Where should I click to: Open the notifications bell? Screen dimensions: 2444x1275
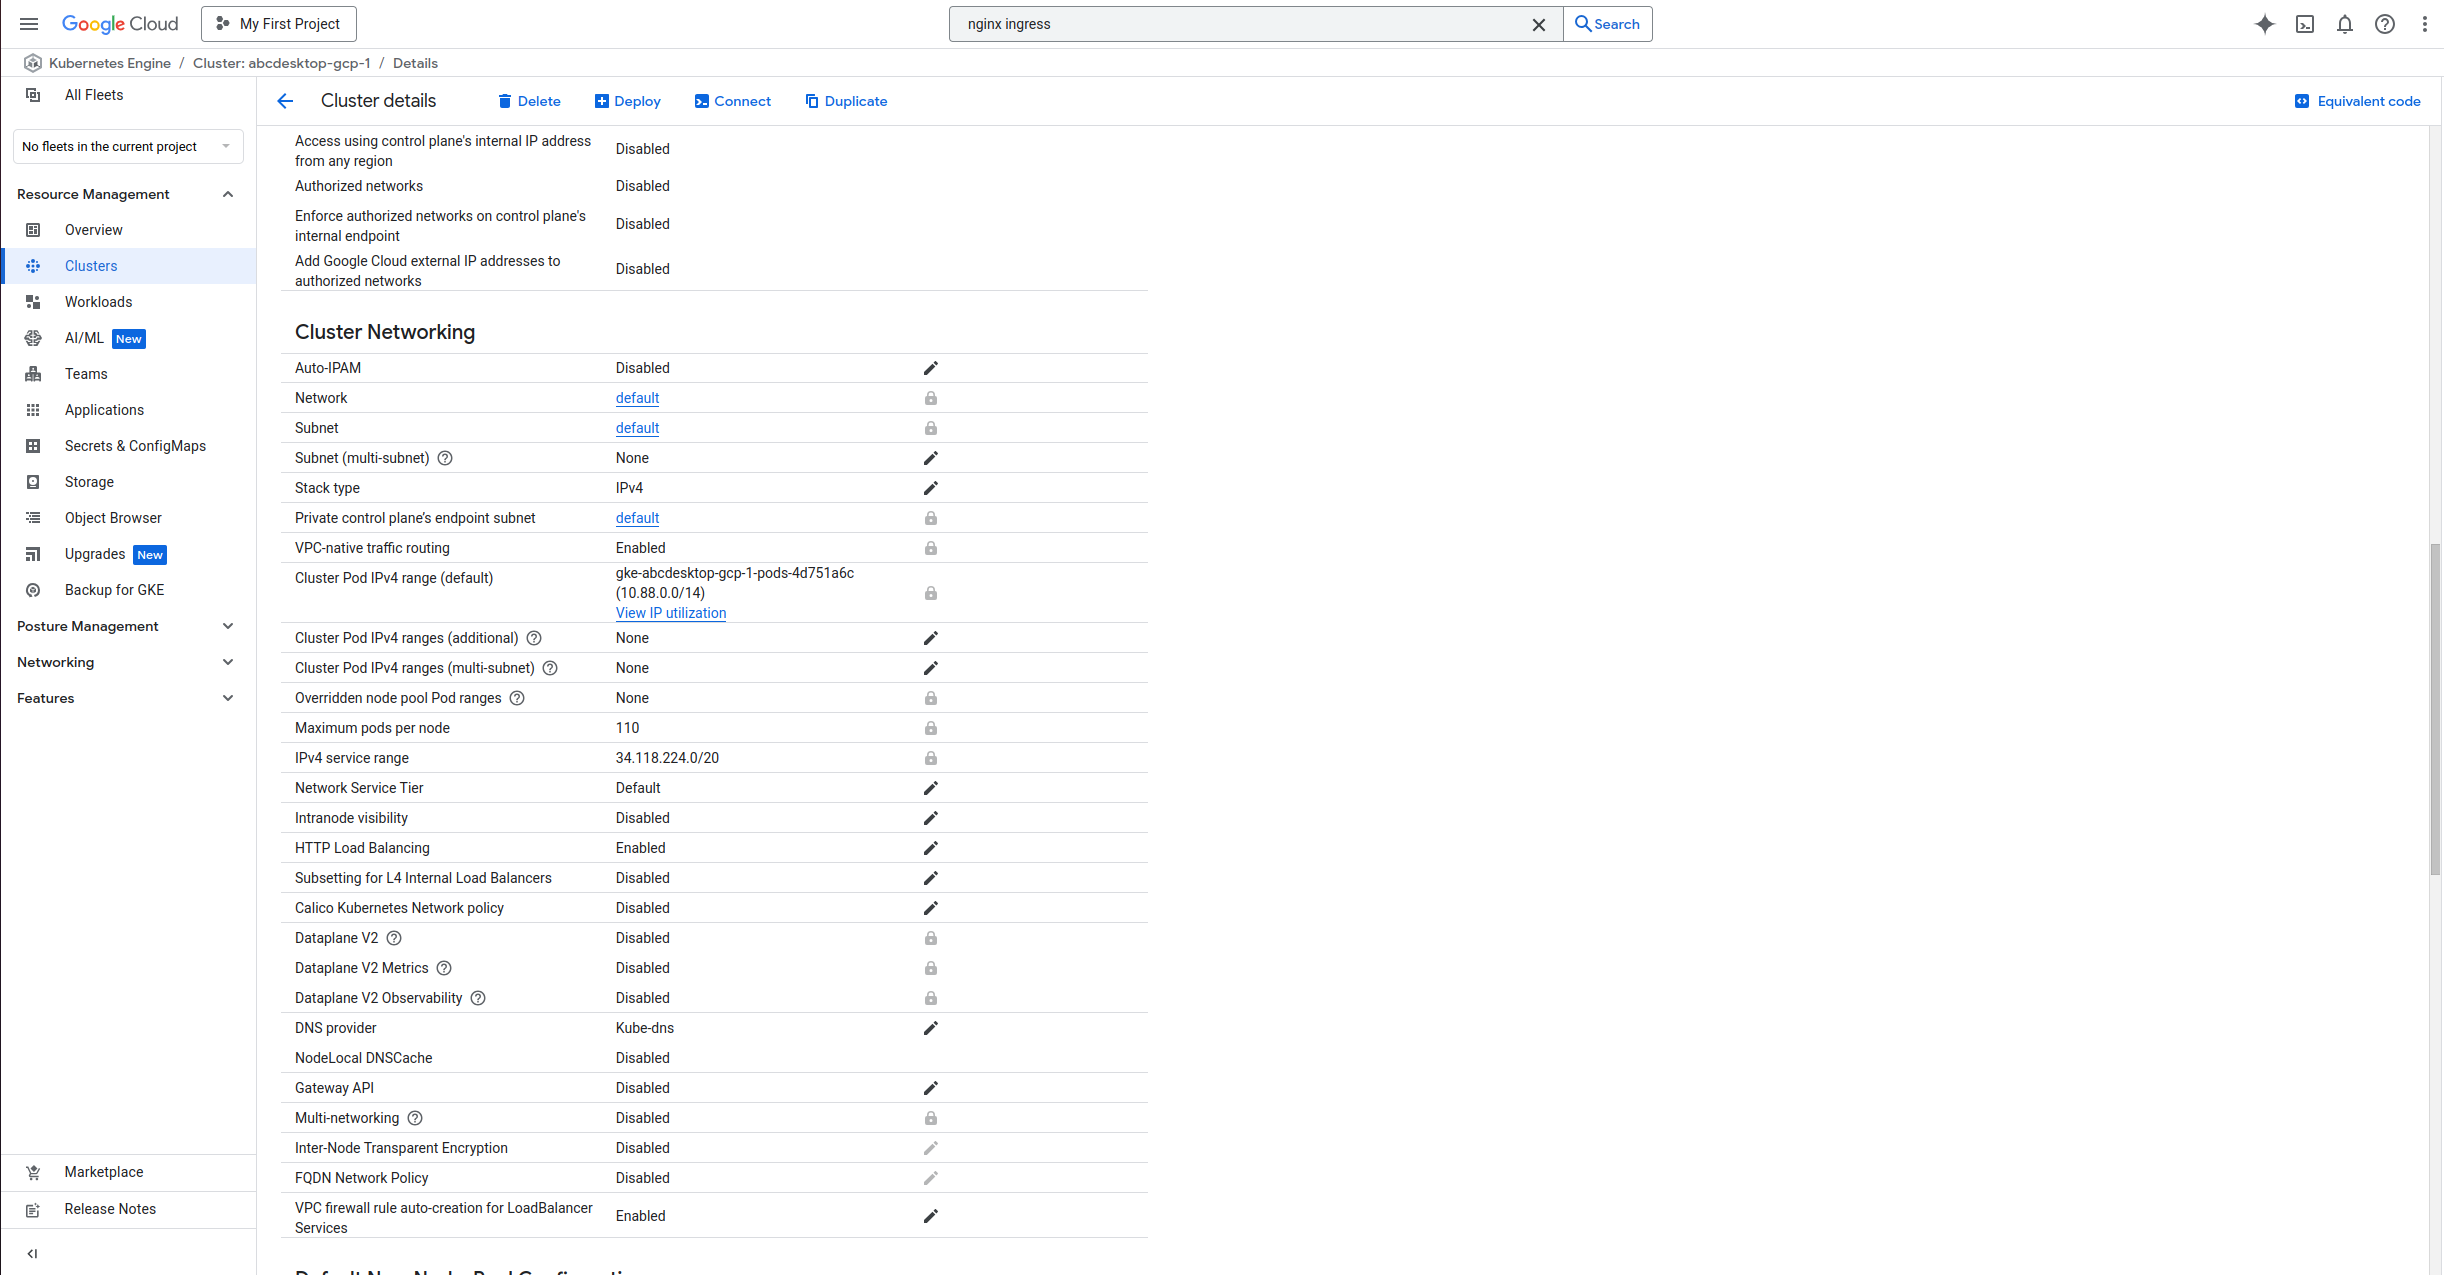point(2345,23)
